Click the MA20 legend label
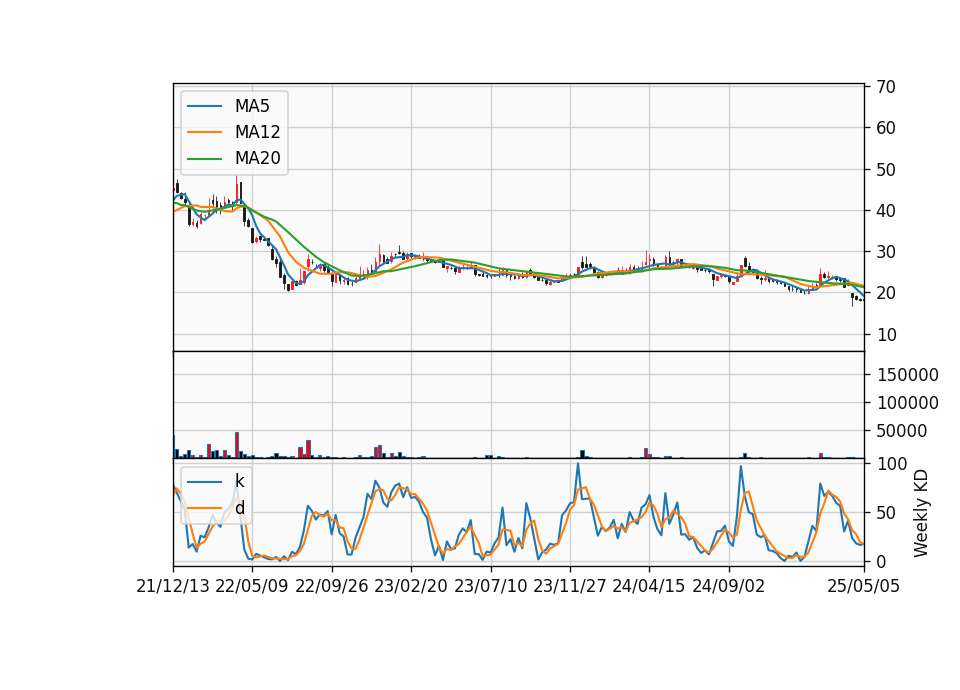The image size is (960, 690). coord(257,158)
